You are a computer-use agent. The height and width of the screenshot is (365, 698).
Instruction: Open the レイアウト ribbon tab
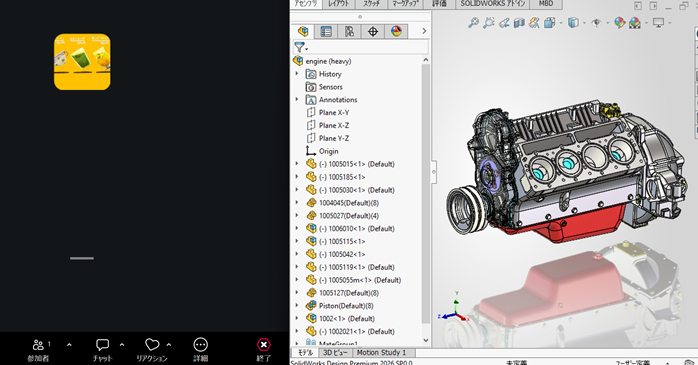pos(339,4)
